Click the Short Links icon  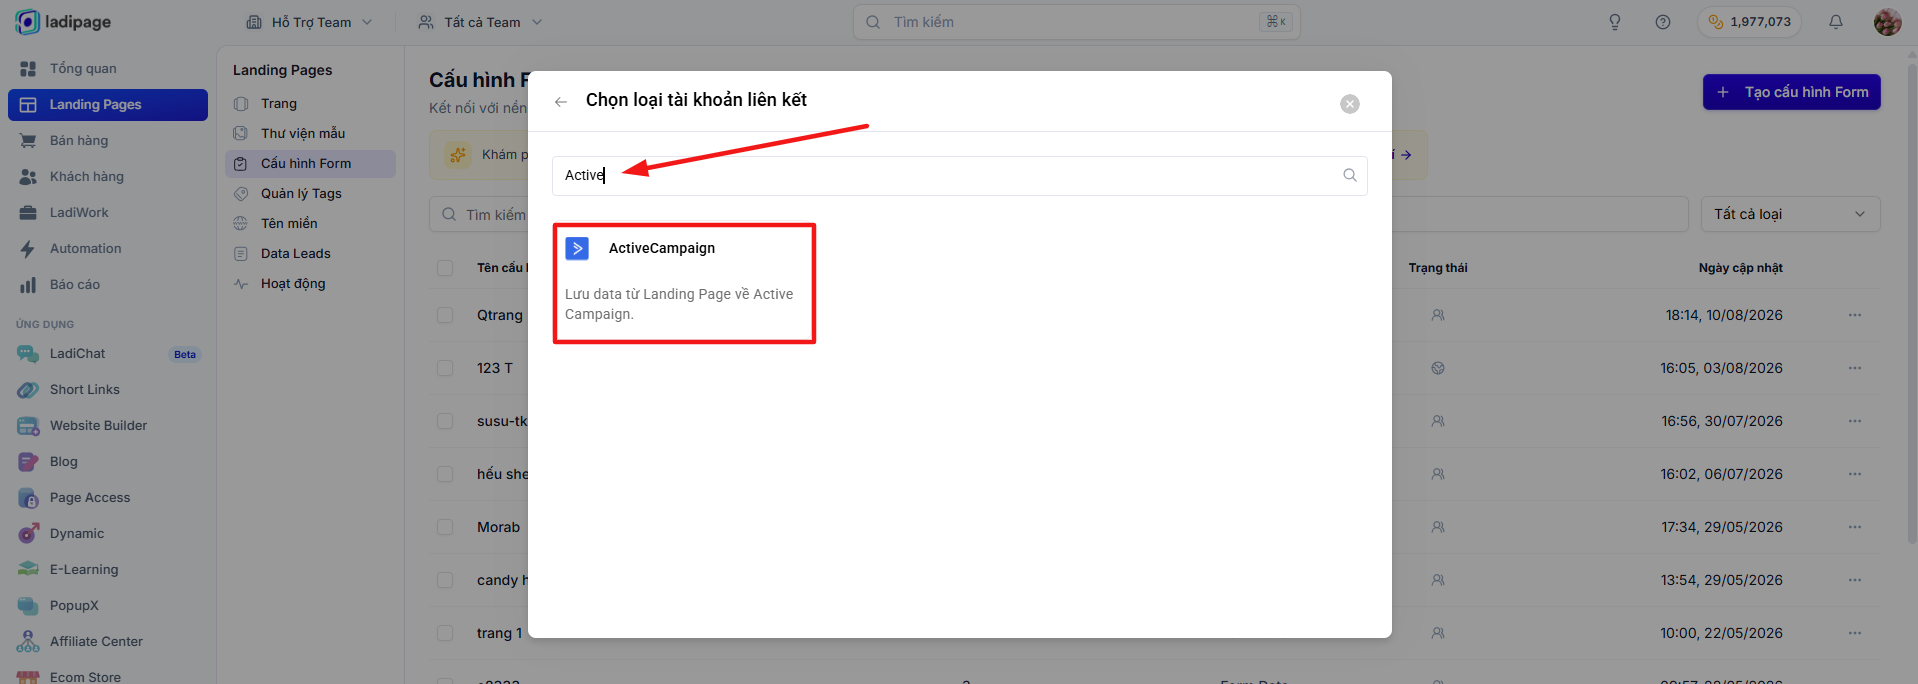tap(28, 390)
